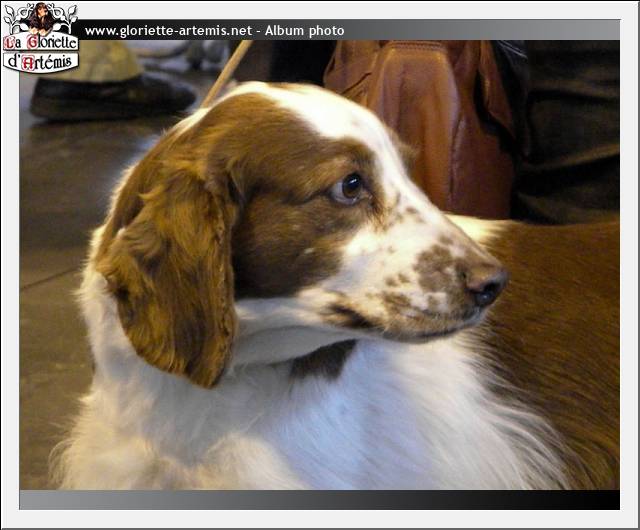The width and height of the screenshot is (640, 530).
Task: Click the speckled spots on dog's muzzle
Action: 430,275
